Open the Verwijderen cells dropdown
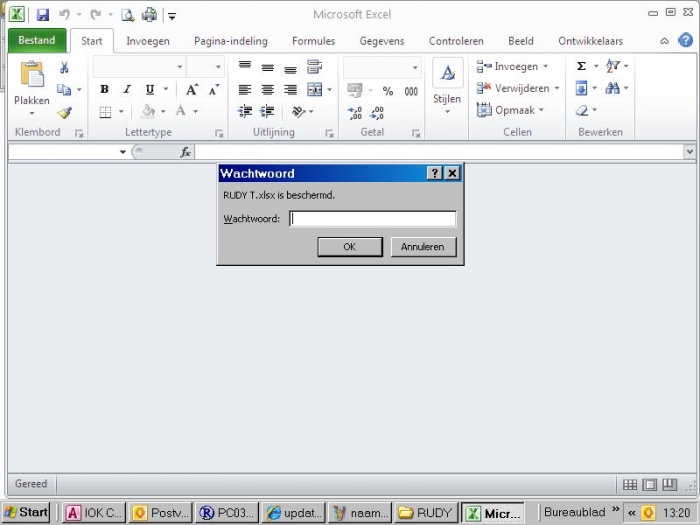700x525 pixels. (557, 88)
